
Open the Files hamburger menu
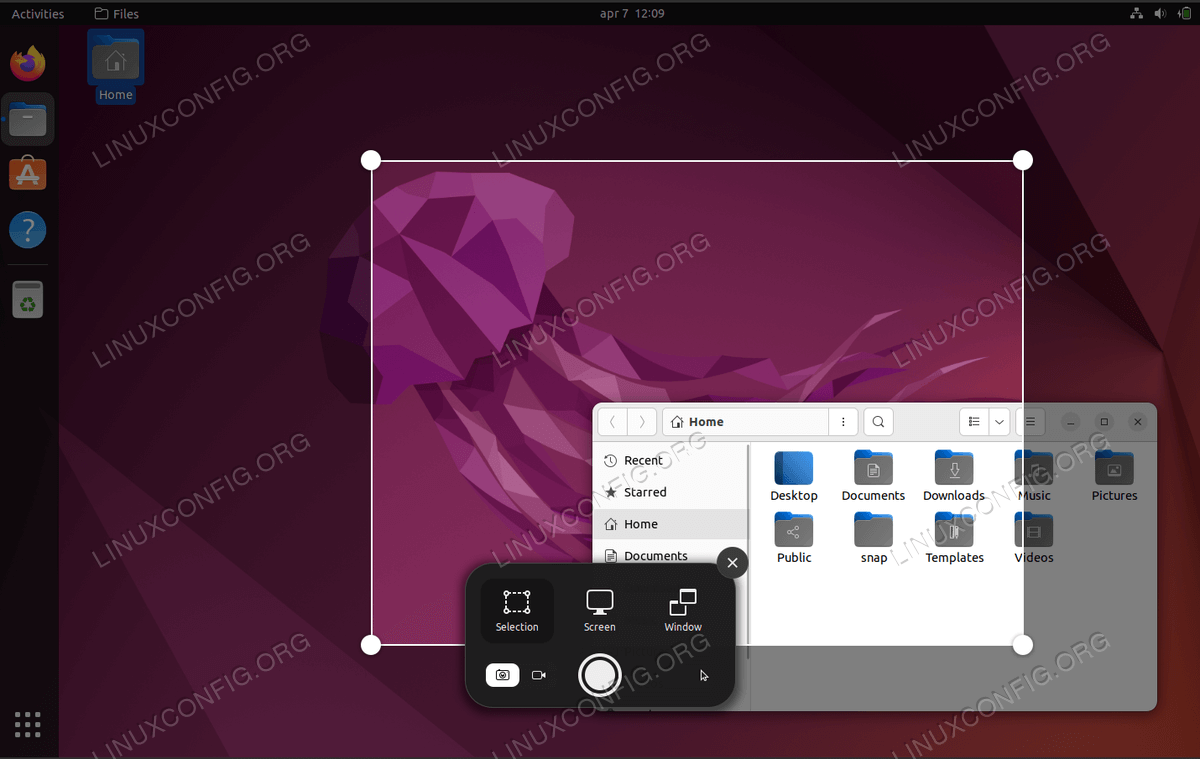[1032, 422]
